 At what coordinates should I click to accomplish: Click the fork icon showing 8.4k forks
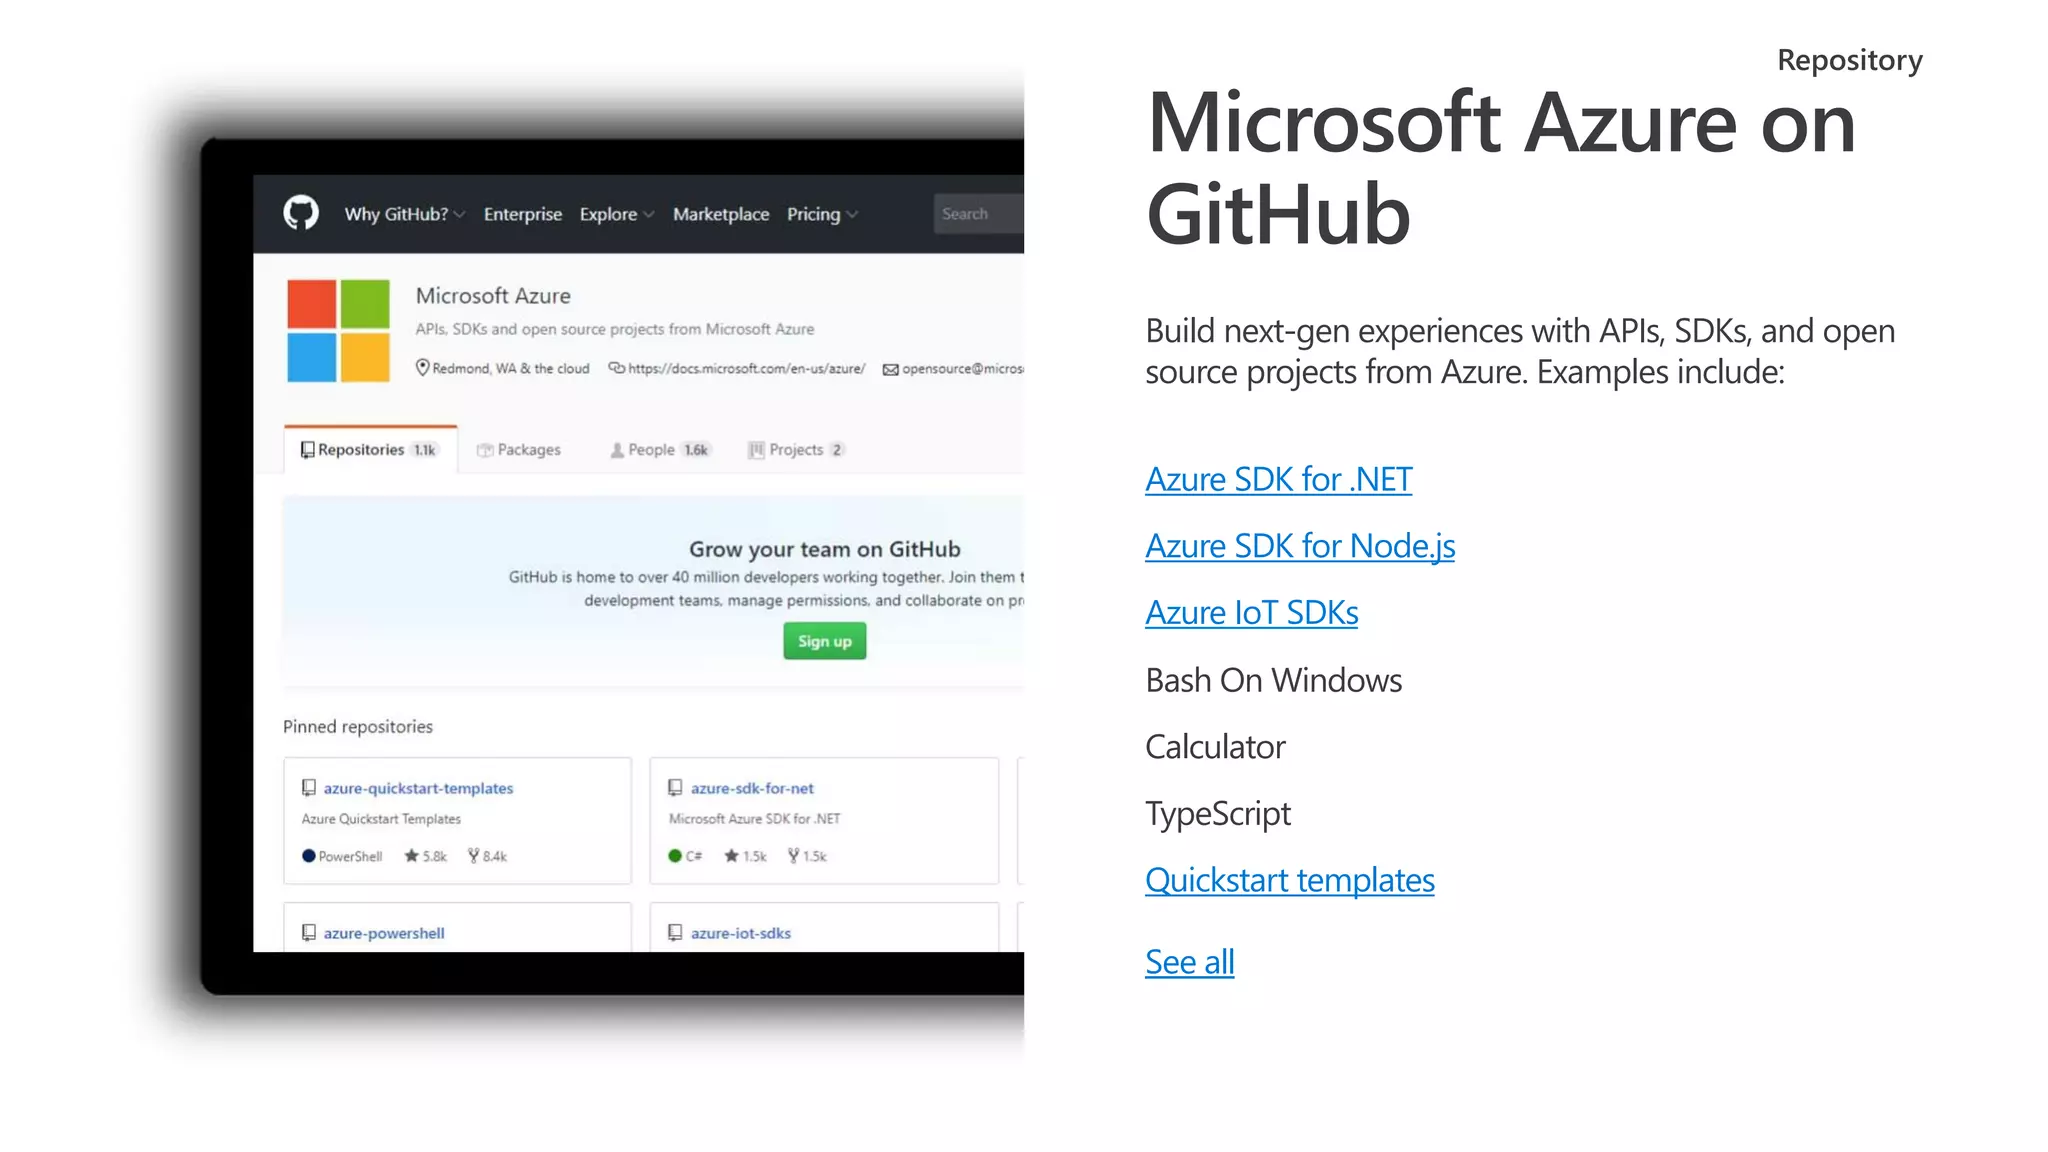pyautogui.click(x=474, y=856)
